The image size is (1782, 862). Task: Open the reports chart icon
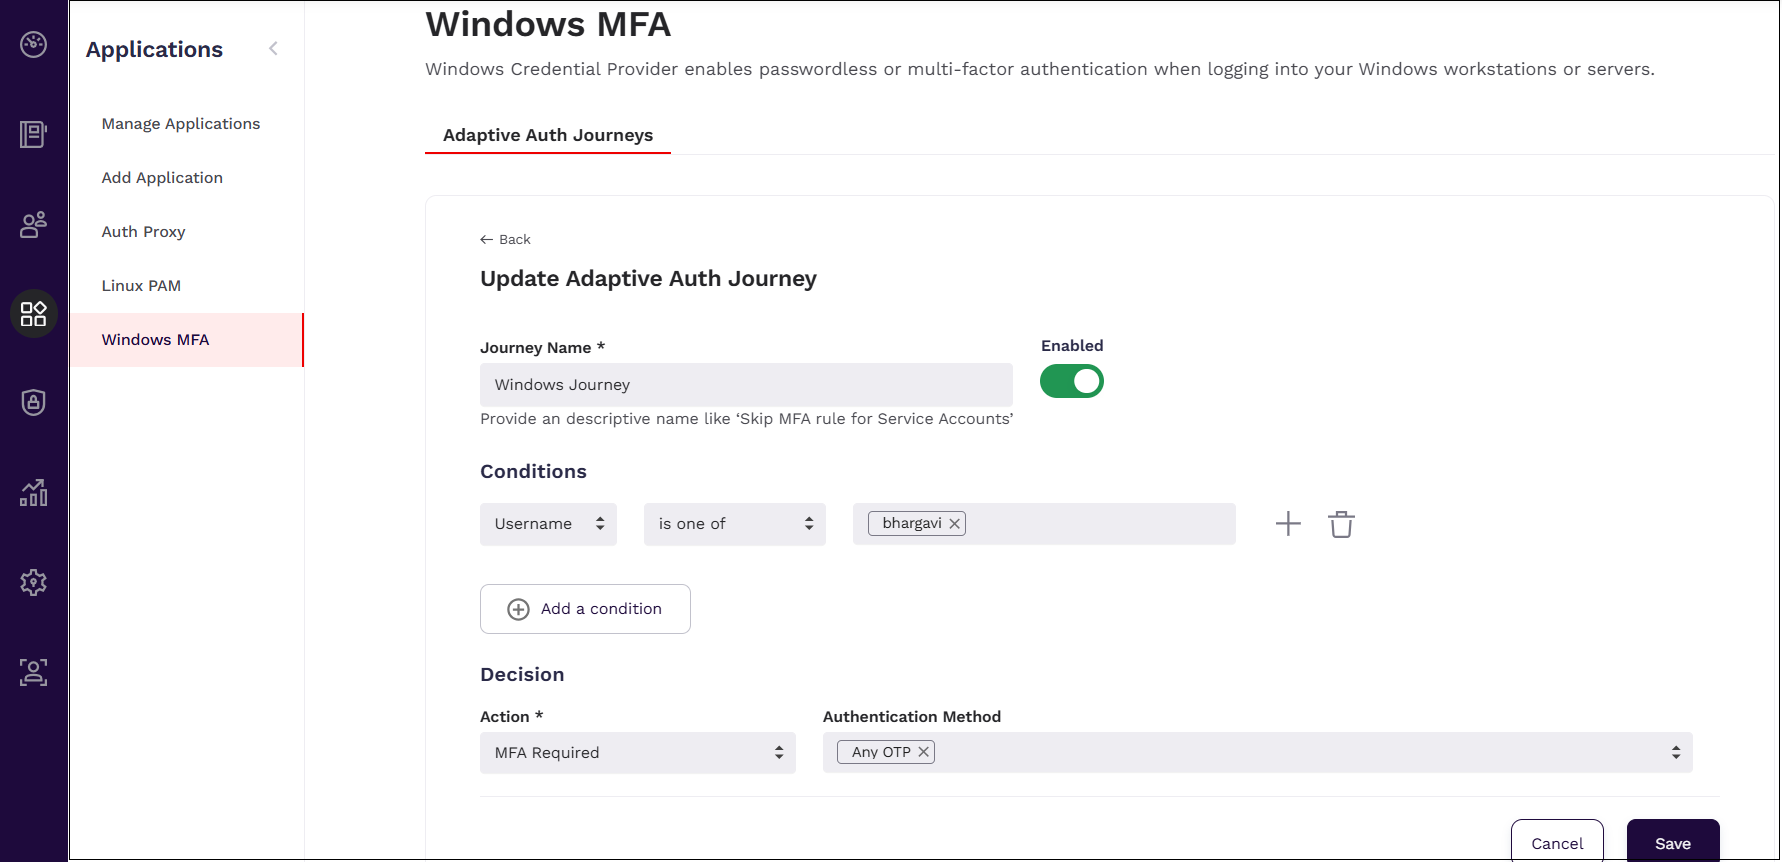pyautogui.click(x=34, y=493)
